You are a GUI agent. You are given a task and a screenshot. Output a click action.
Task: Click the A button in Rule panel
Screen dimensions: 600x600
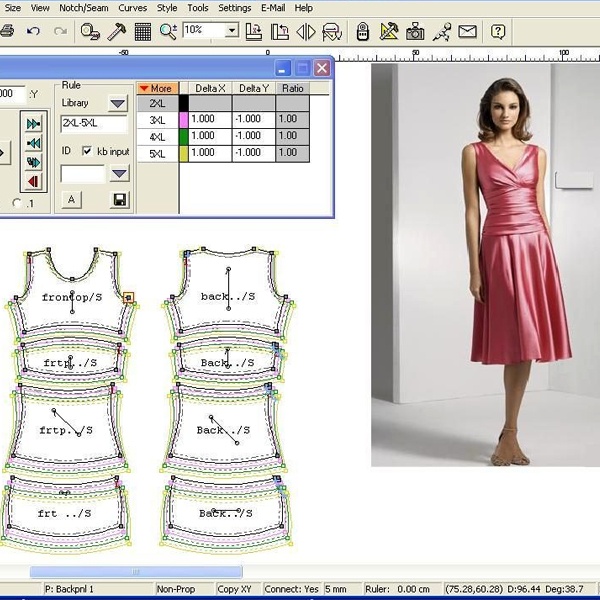click(72, 200)
